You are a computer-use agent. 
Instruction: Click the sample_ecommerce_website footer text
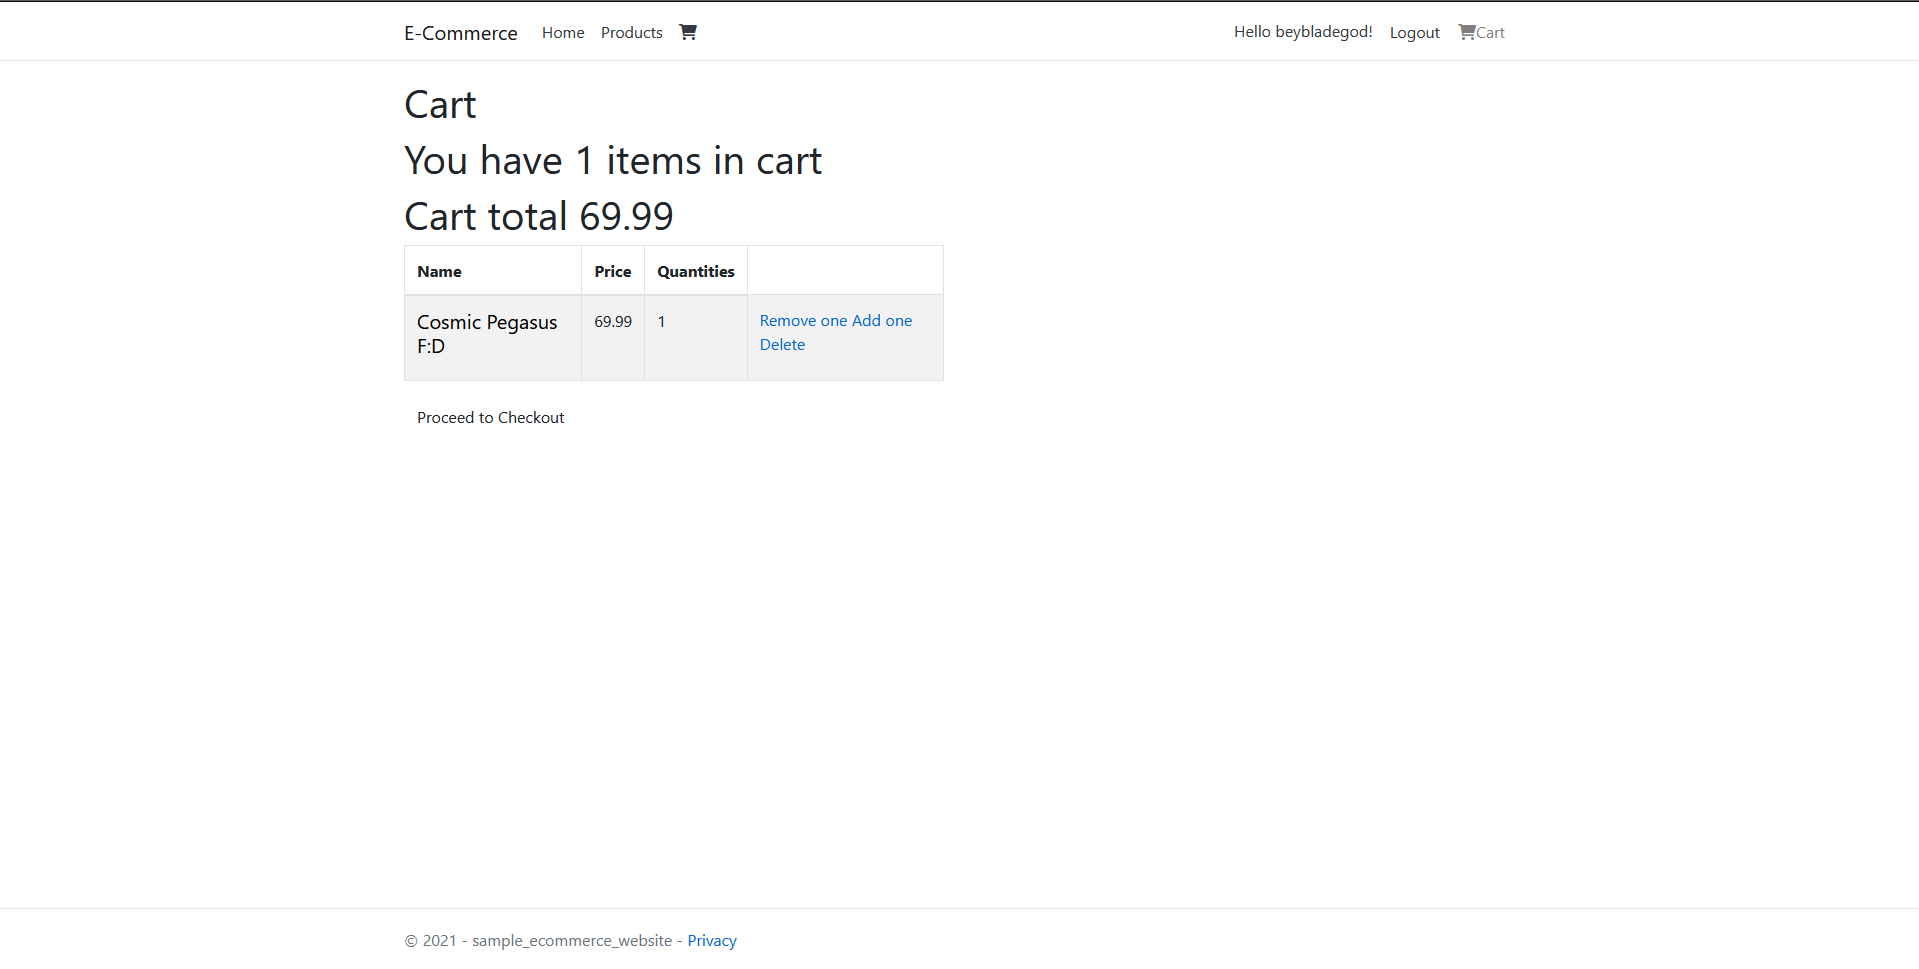click(x=571, y=940)
